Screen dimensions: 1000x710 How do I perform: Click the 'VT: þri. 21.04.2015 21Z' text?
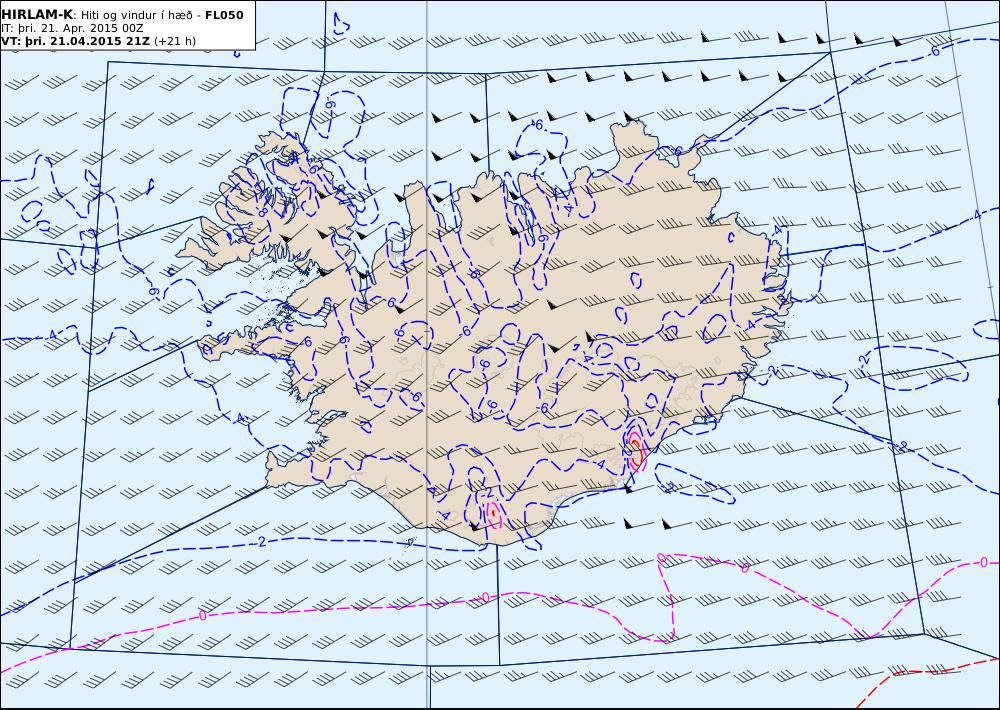(75, 41)
